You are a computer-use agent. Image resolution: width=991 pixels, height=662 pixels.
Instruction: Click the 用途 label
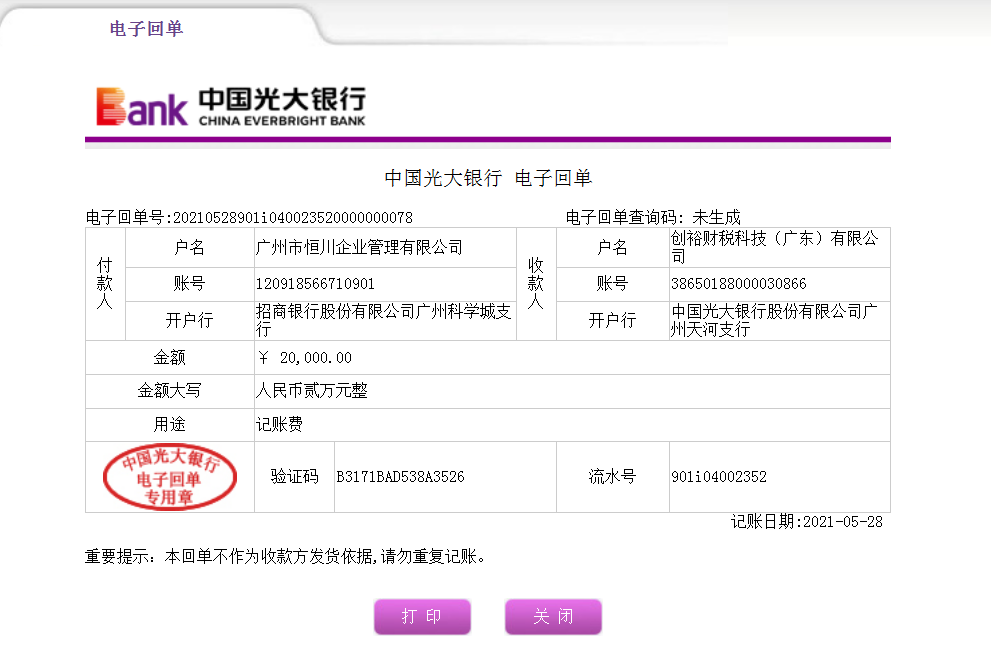169,424
